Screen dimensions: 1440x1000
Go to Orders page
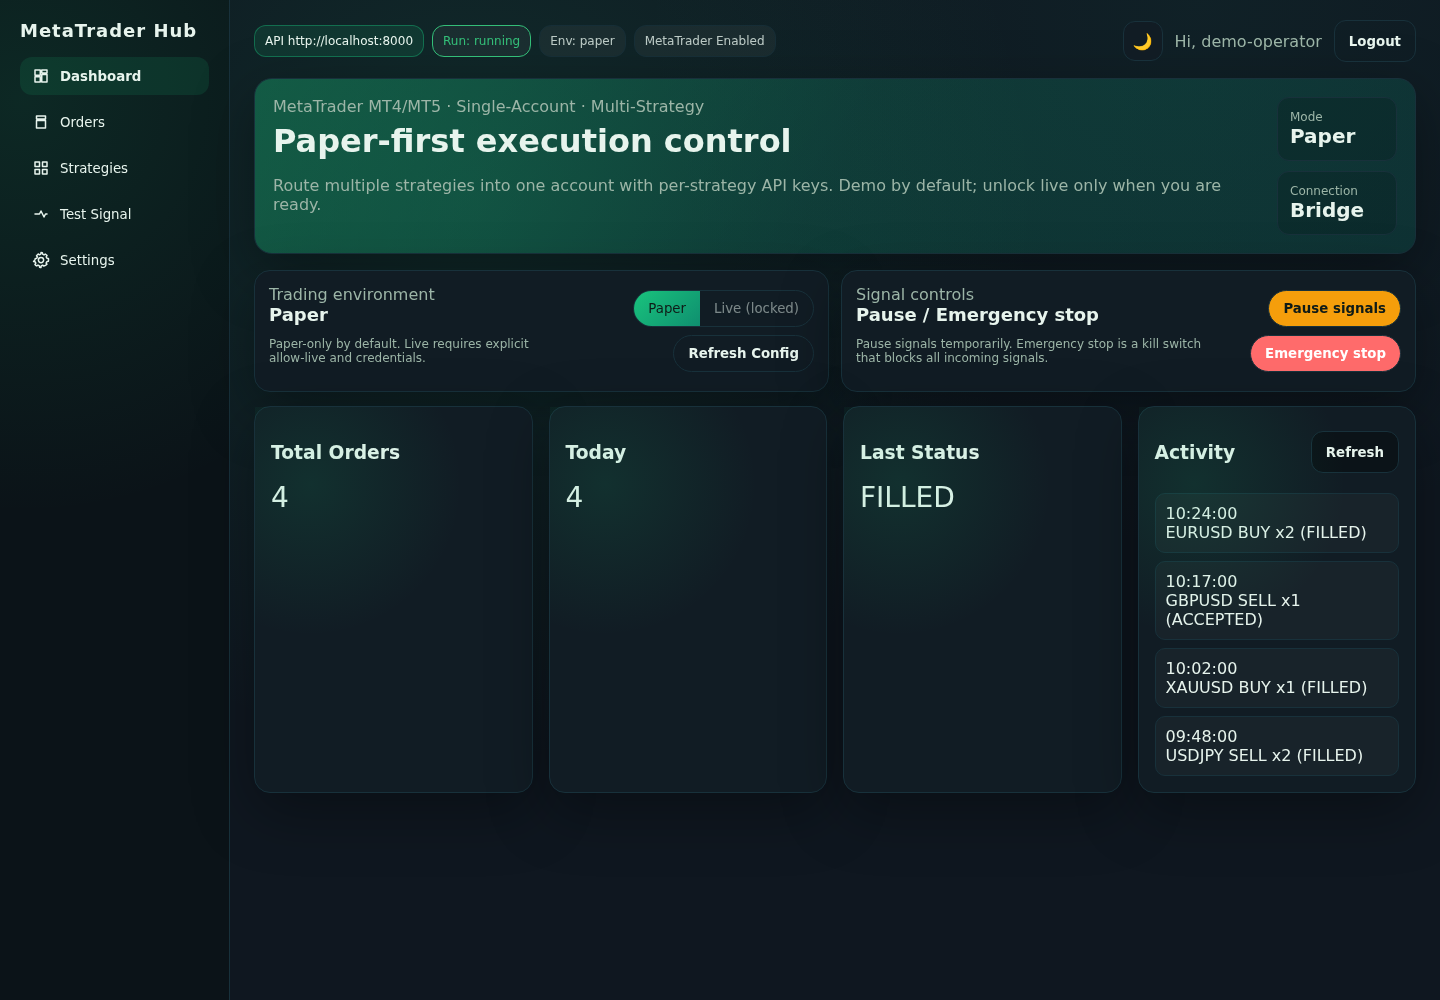tap(114, 122)
